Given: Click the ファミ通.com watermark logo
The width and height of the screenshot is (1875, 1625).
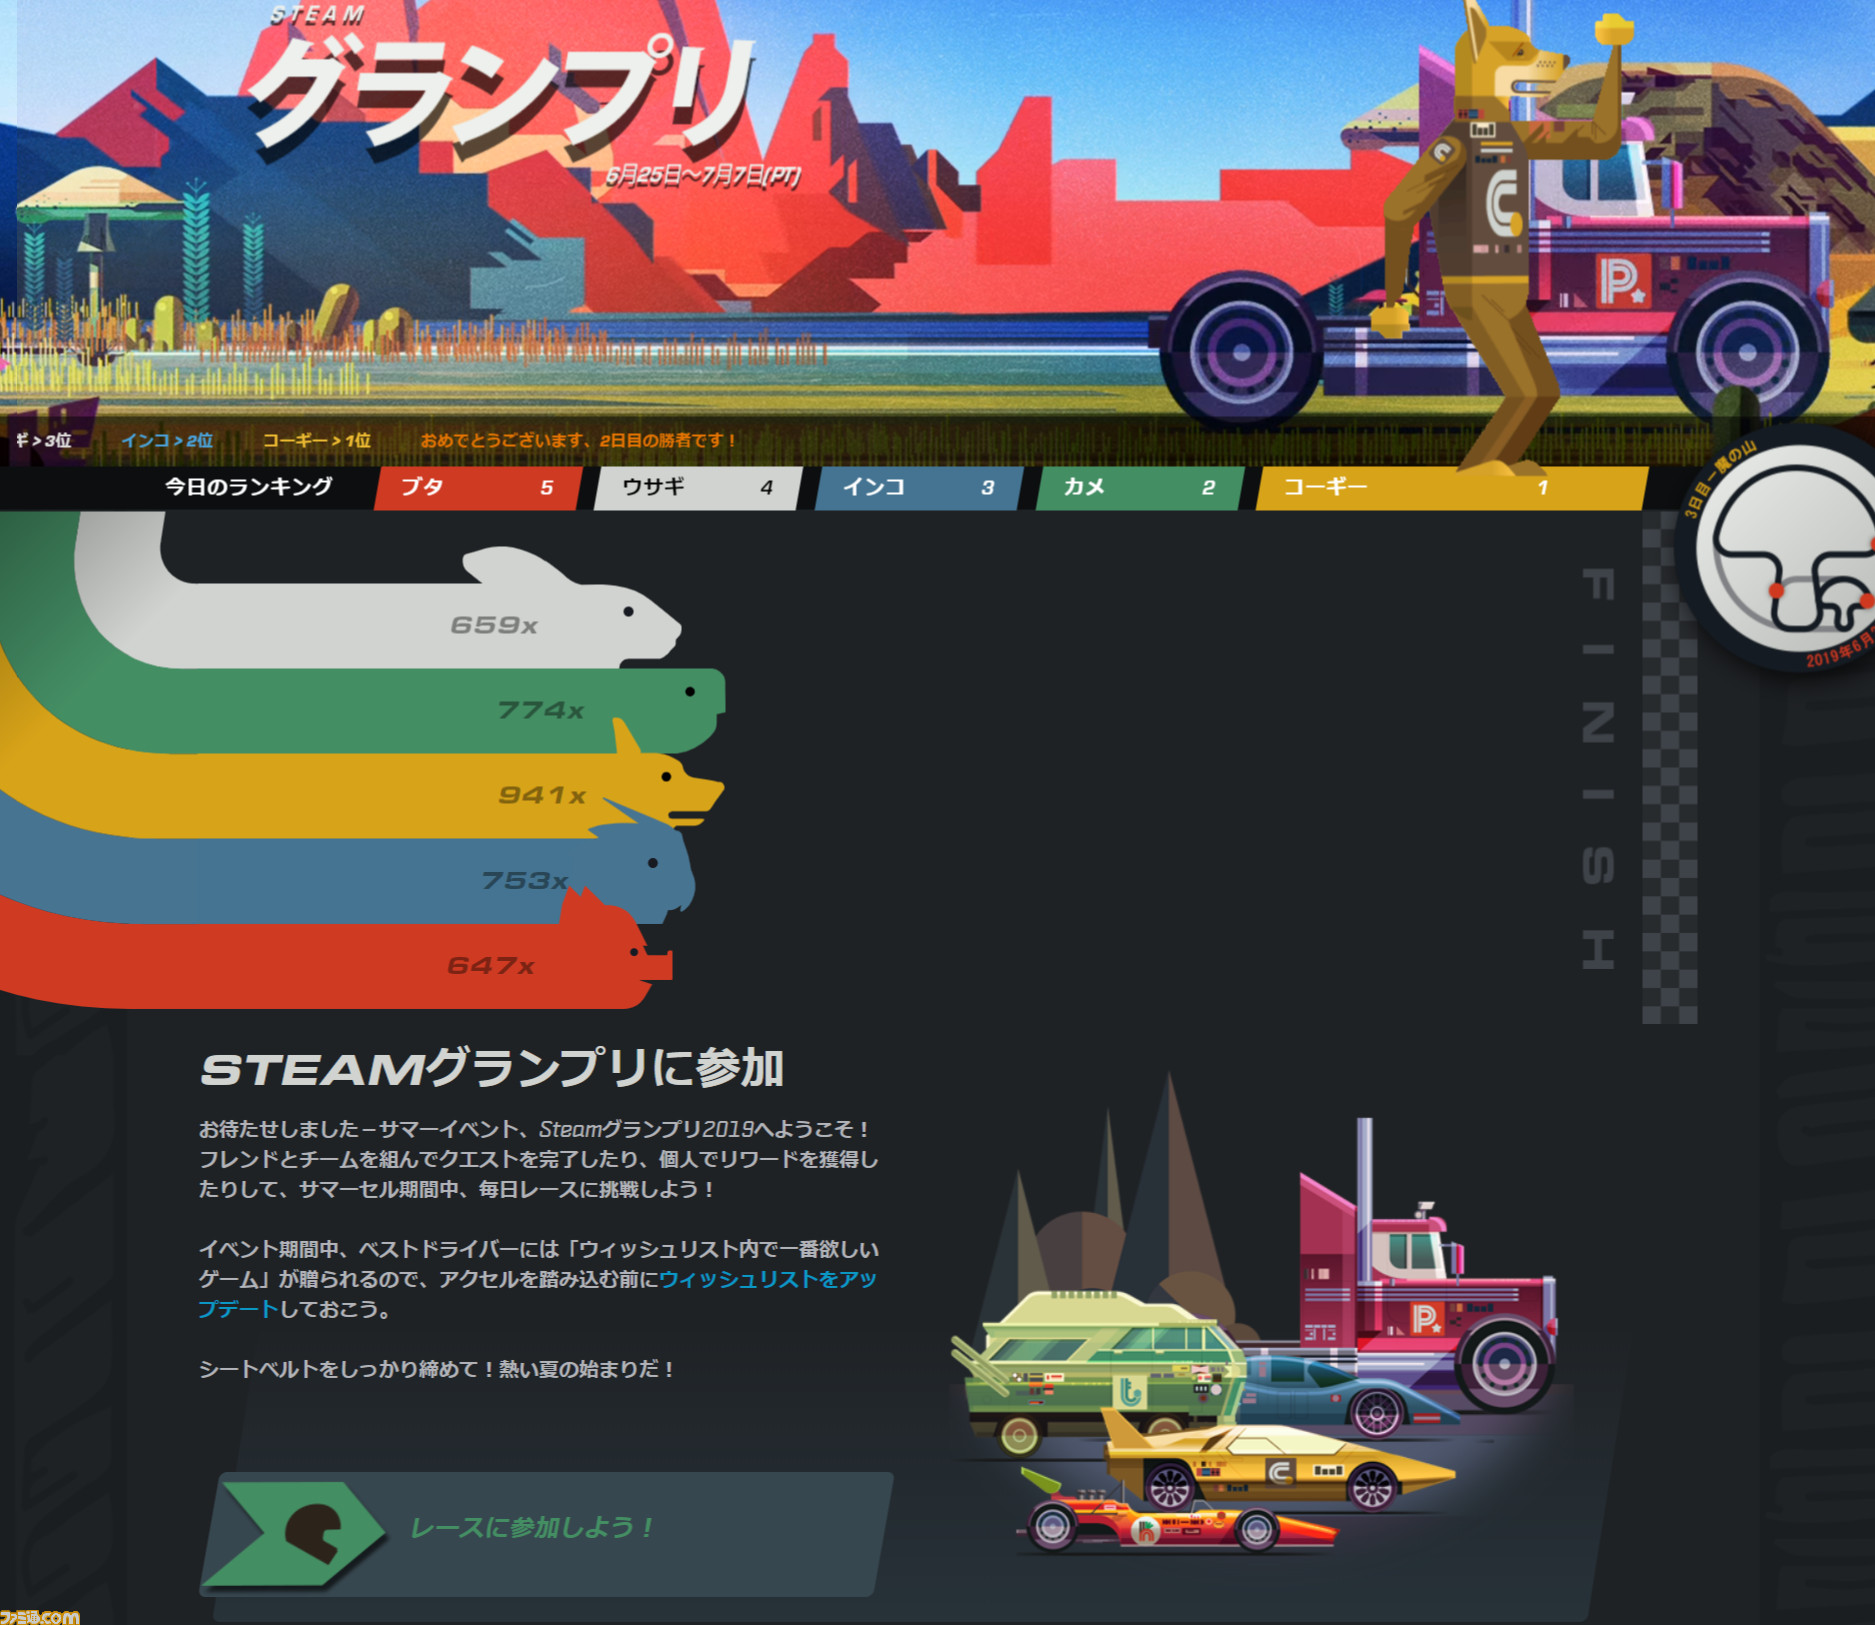Looking at the screenshot, I should click(x=40, y=1616).
